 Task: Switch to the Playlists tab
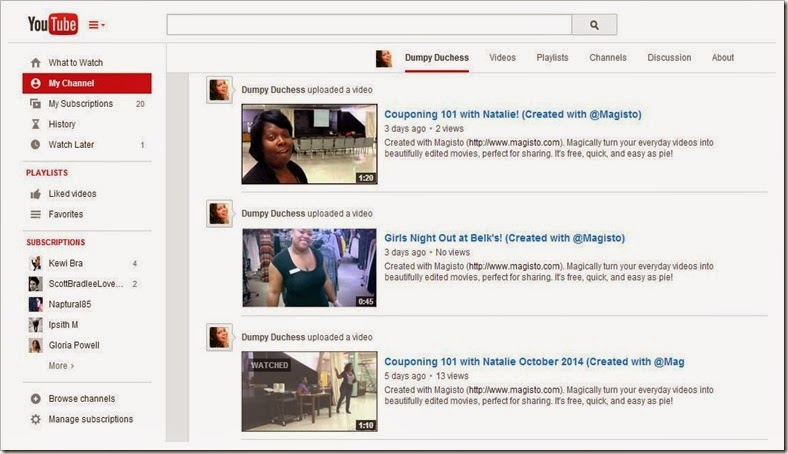pos(552,58)
